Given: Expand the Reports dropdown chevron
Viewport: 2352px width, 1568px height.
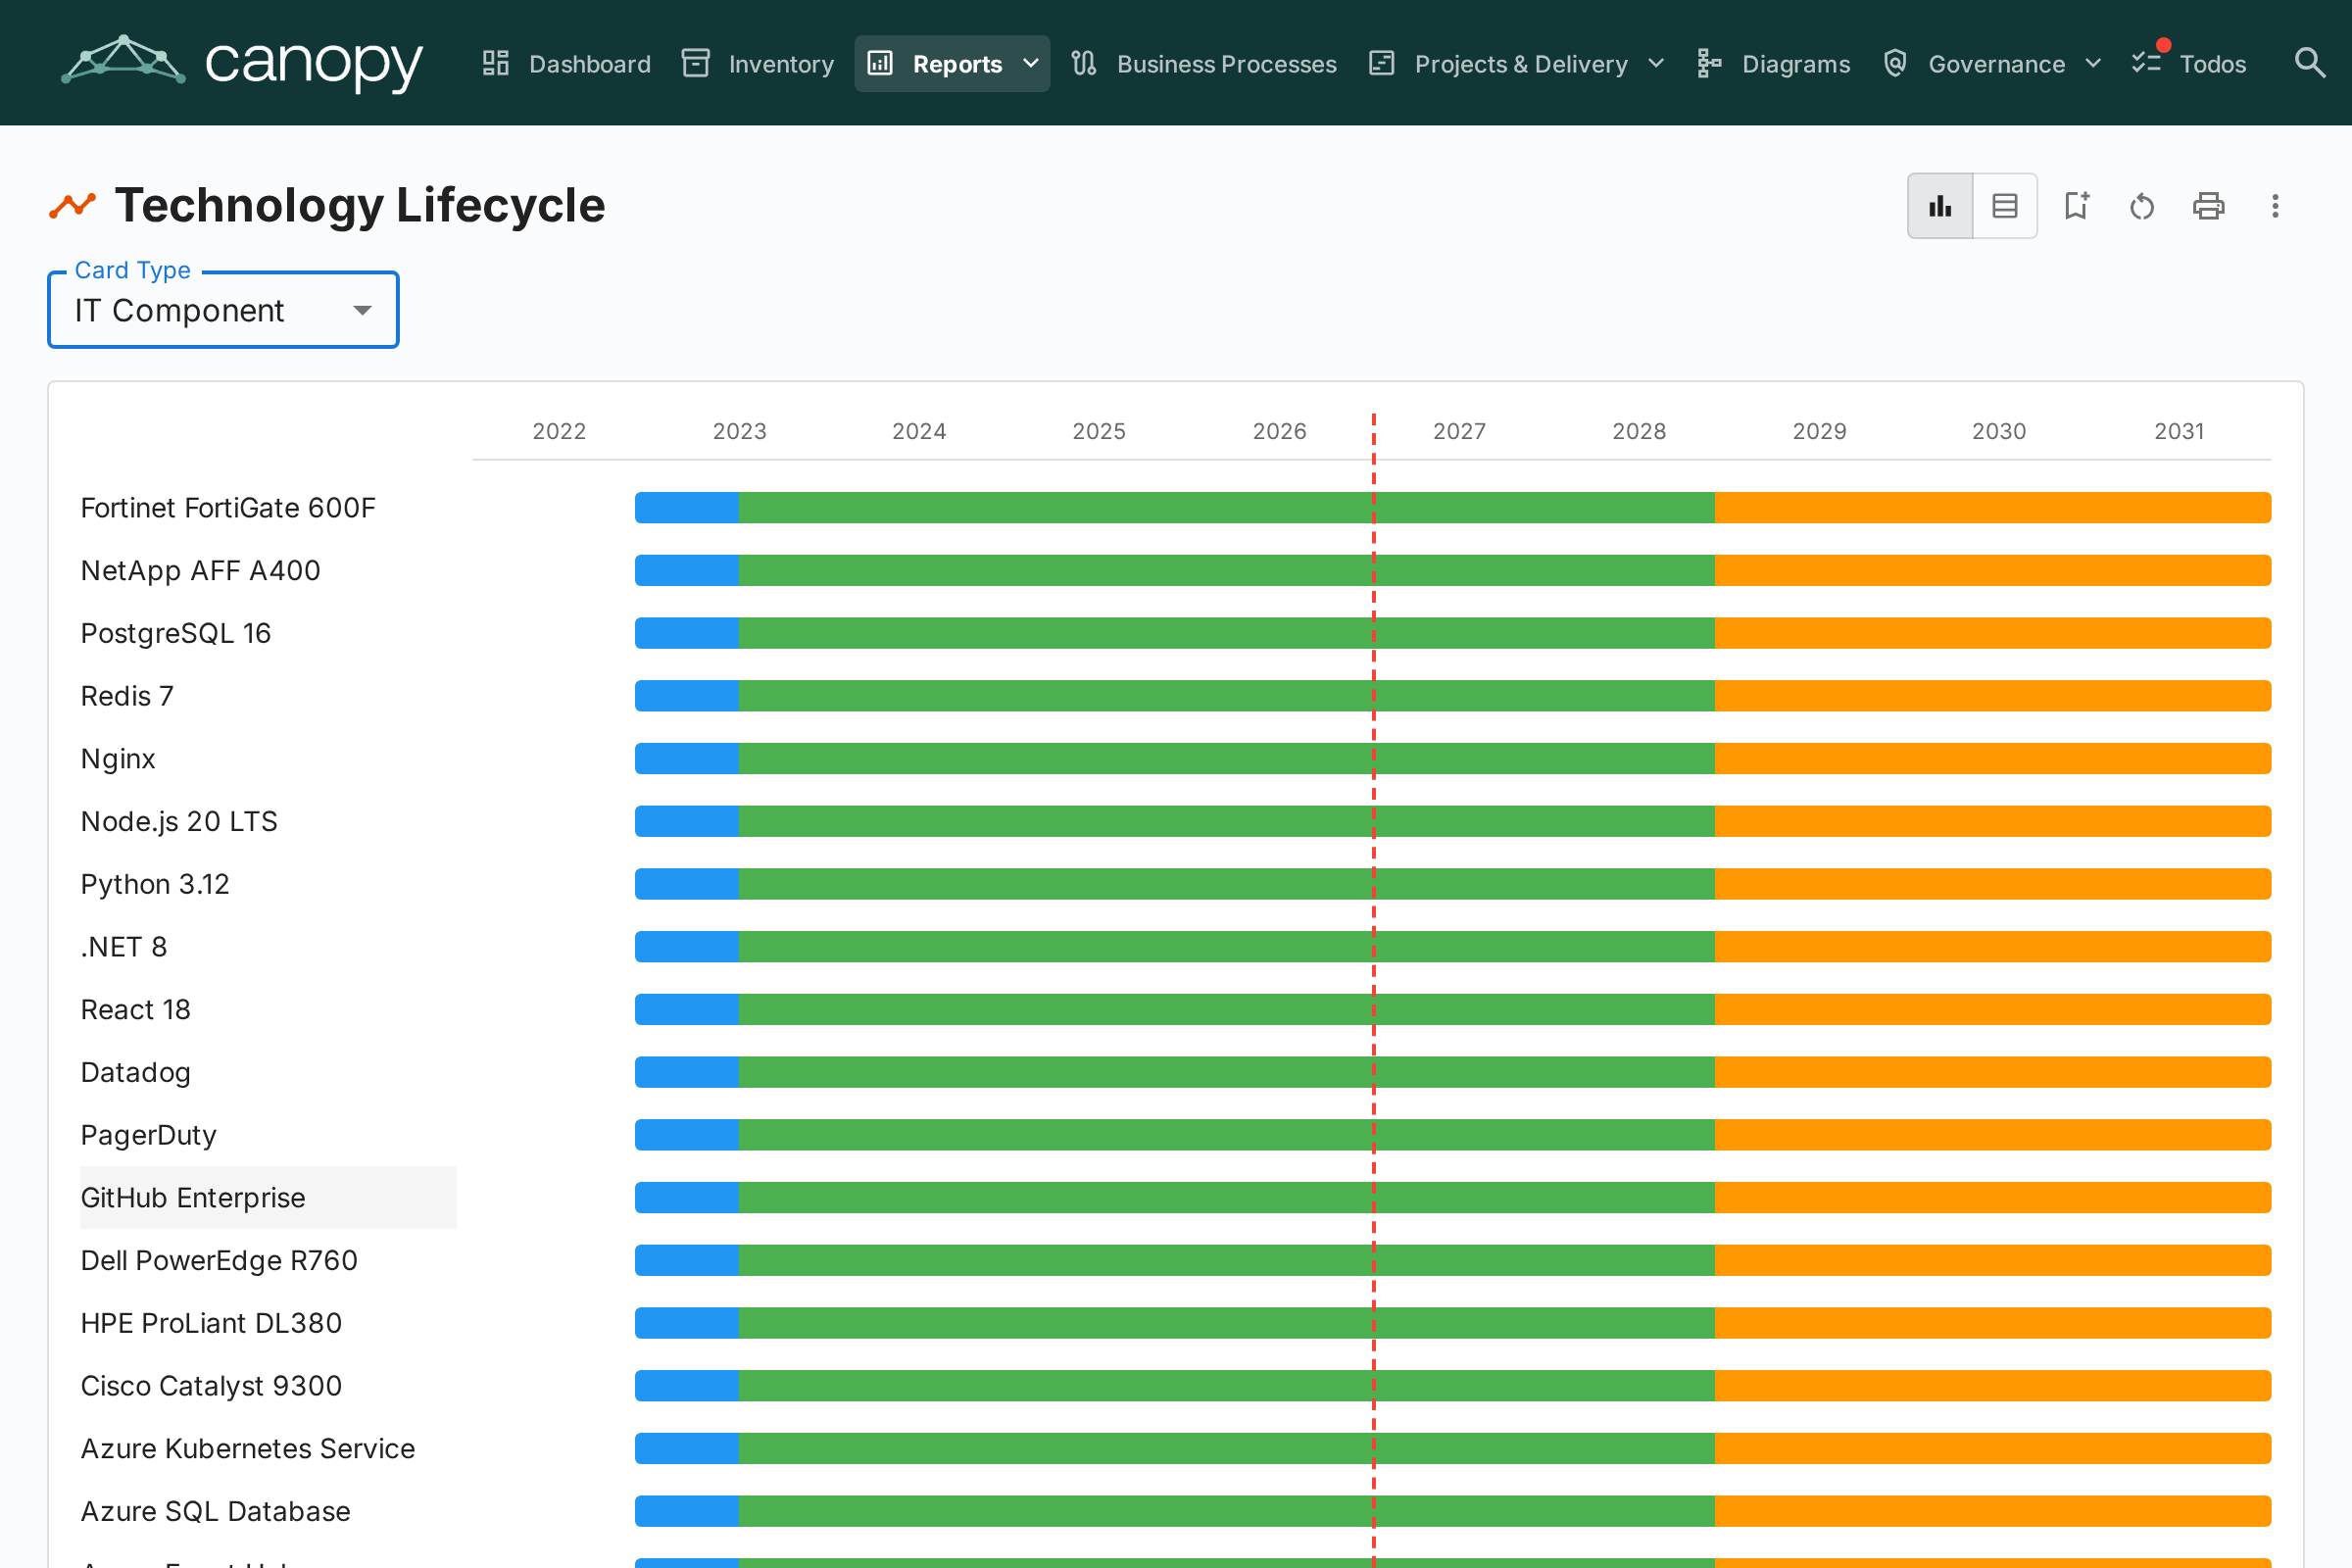Looking at the screenshot, I should tap(1031, 64).
